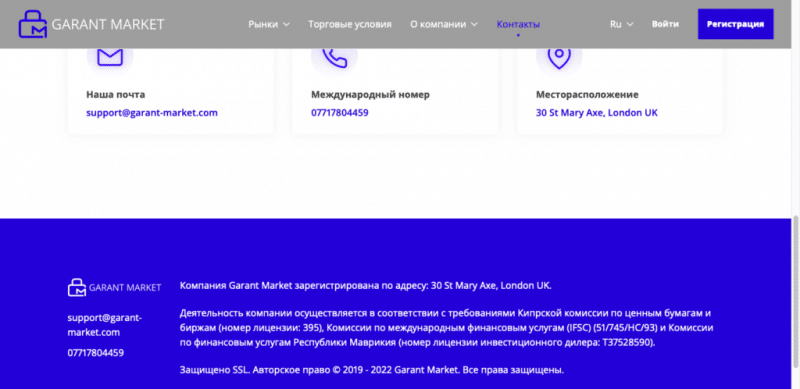The width and height of the screenshot is (800, 389).
Task: Select the Контакты menu item
Action: 518,25
